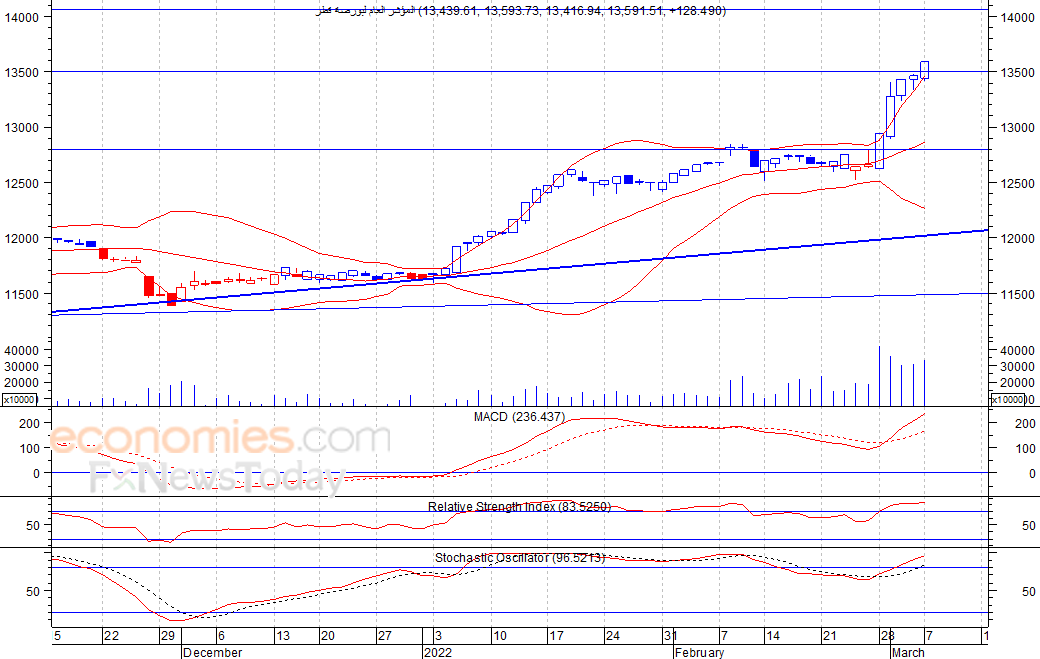Click the 2022 year label on the axis

point(438,652)
